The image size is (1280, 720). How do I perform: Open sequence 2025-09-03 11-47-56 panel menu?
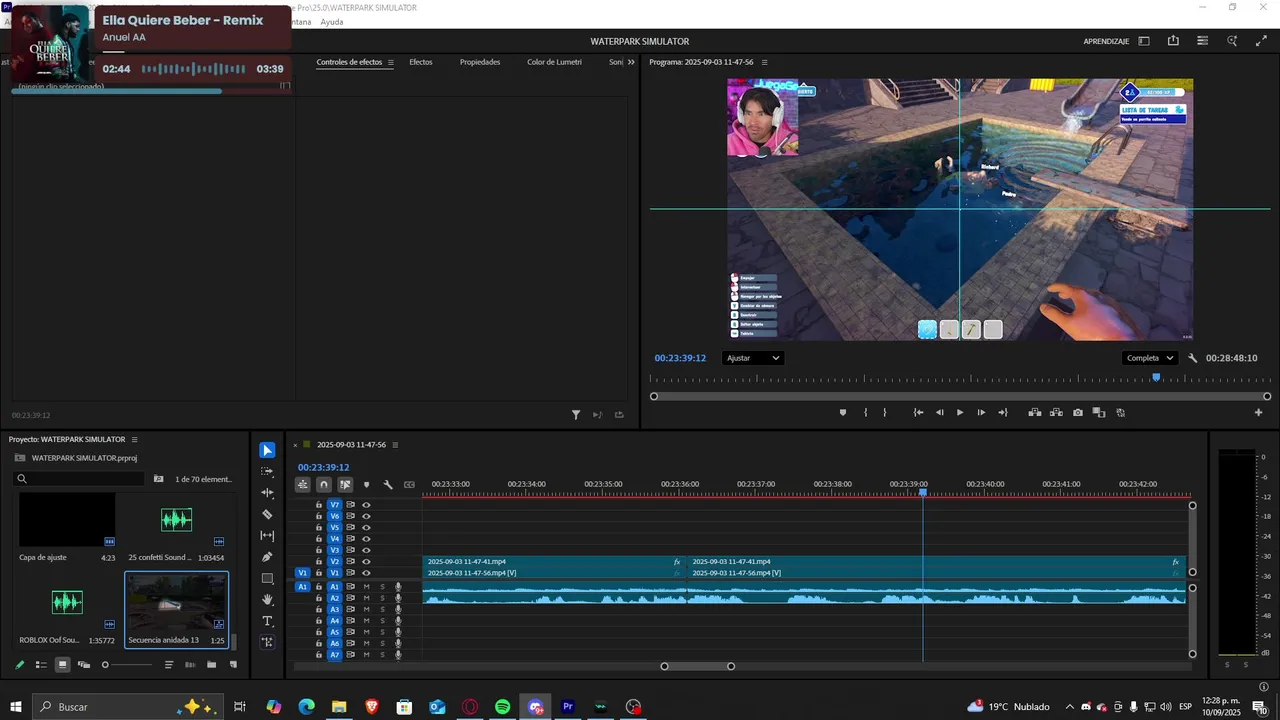point(395,445)
